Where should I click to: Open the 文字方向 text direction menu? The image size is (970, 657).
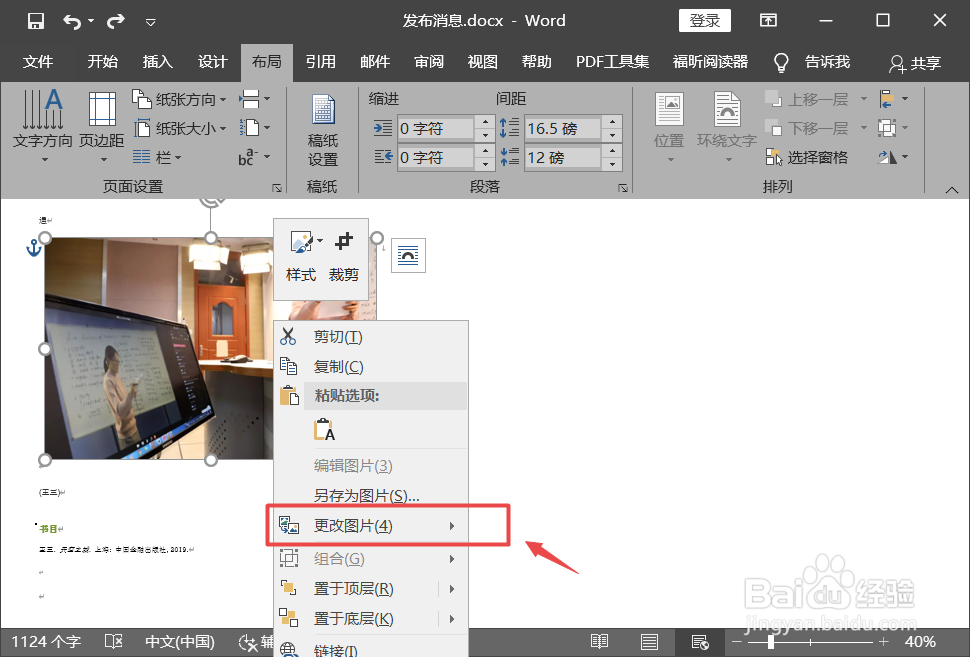[43, 126]
